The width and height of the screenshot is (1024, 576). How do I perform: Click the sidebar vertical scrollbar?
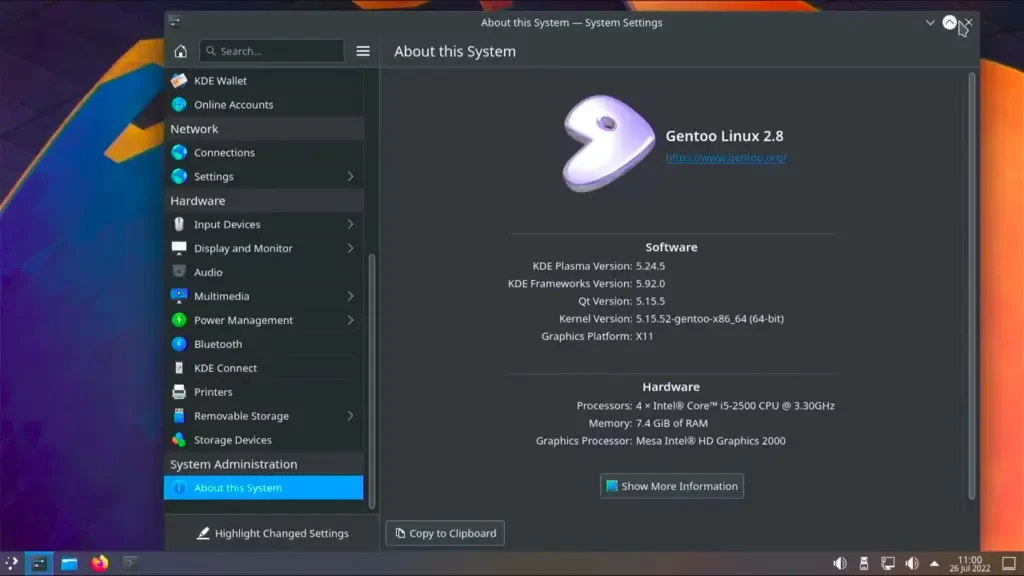[x=372, y=381]
